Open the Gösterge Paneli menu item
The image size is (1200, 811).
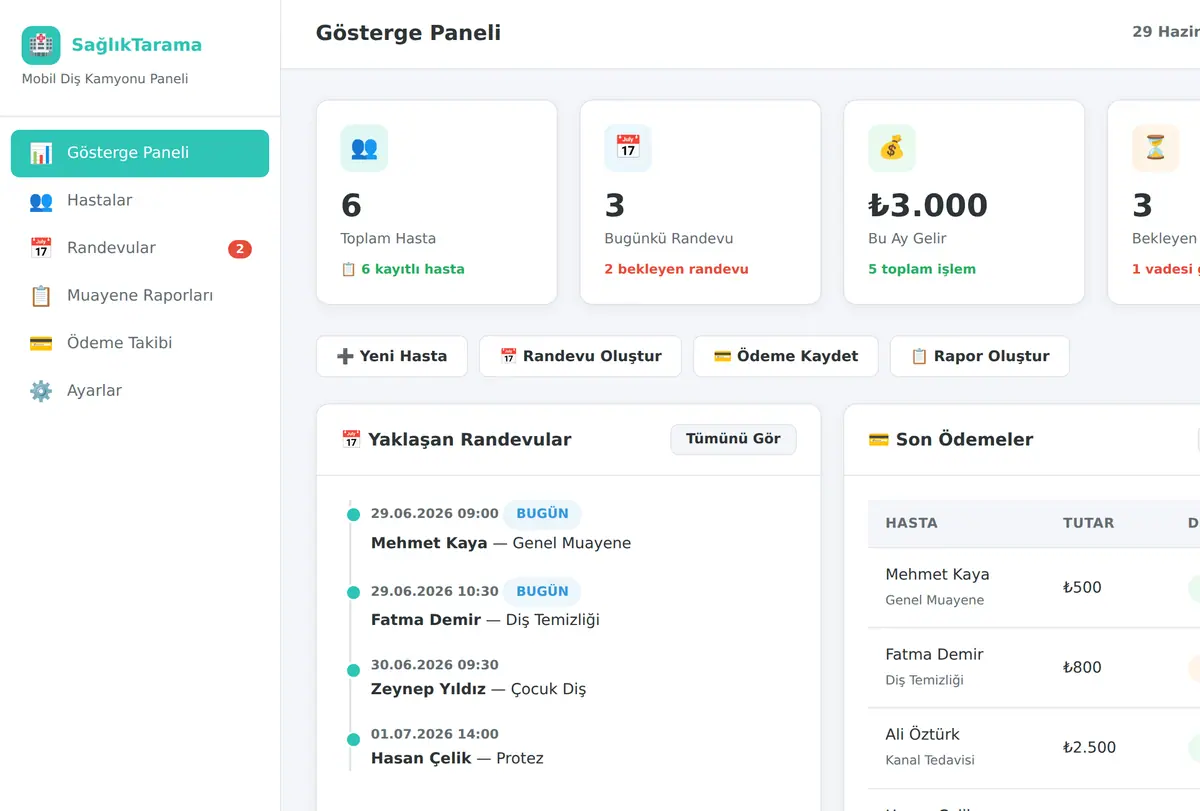140,153
